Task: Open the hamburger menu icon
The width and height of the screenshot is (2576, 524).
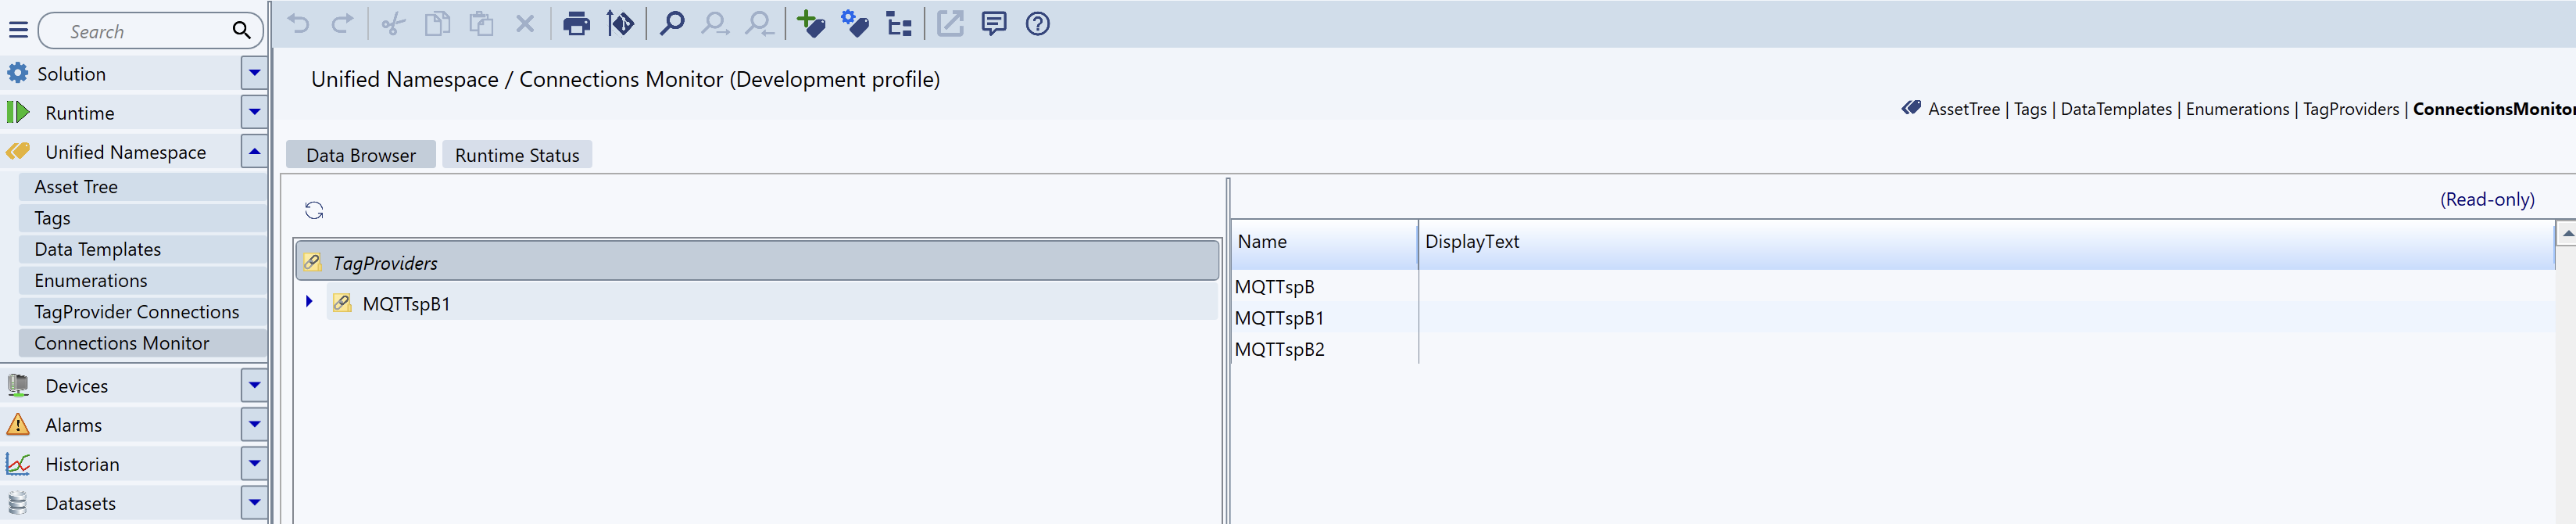Action: click(18, 30)
